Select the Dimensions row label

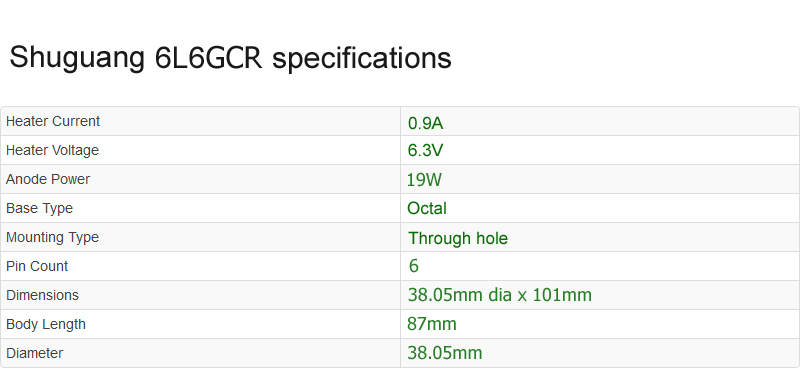(43, 295)
